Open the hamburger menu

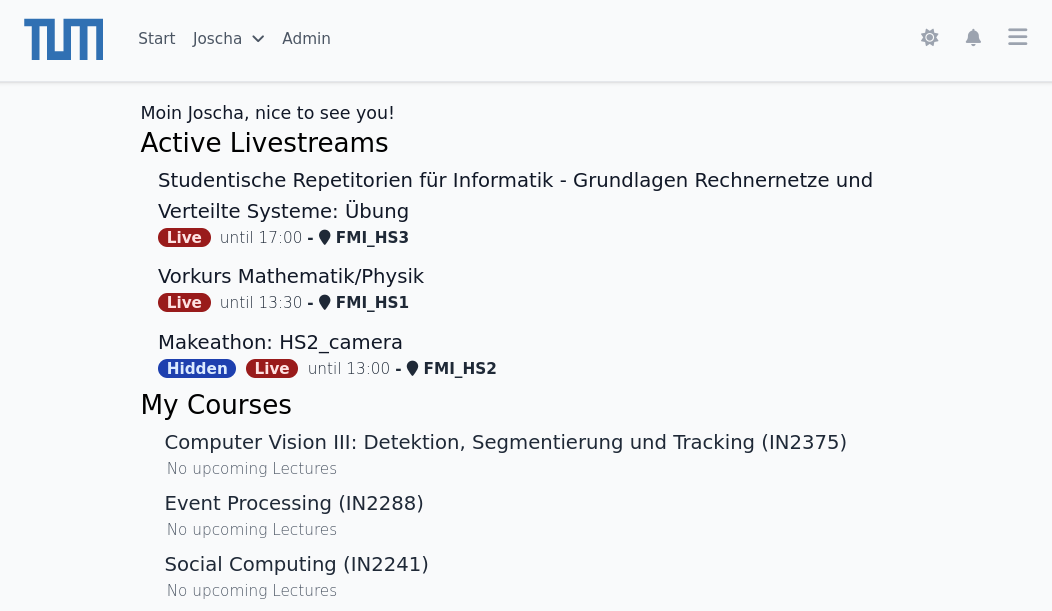click(x=1017, y=37)
